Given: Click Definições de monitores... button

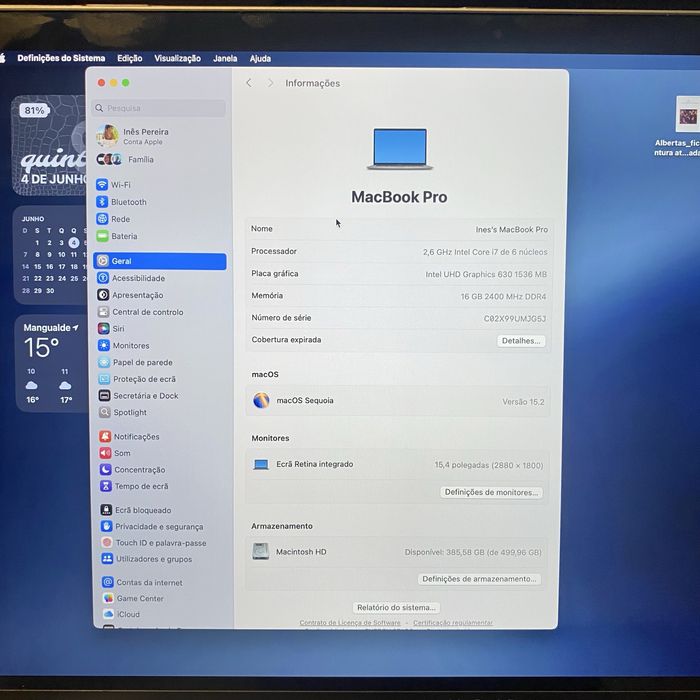Looking at the screenshot, I should click(492, 492).
